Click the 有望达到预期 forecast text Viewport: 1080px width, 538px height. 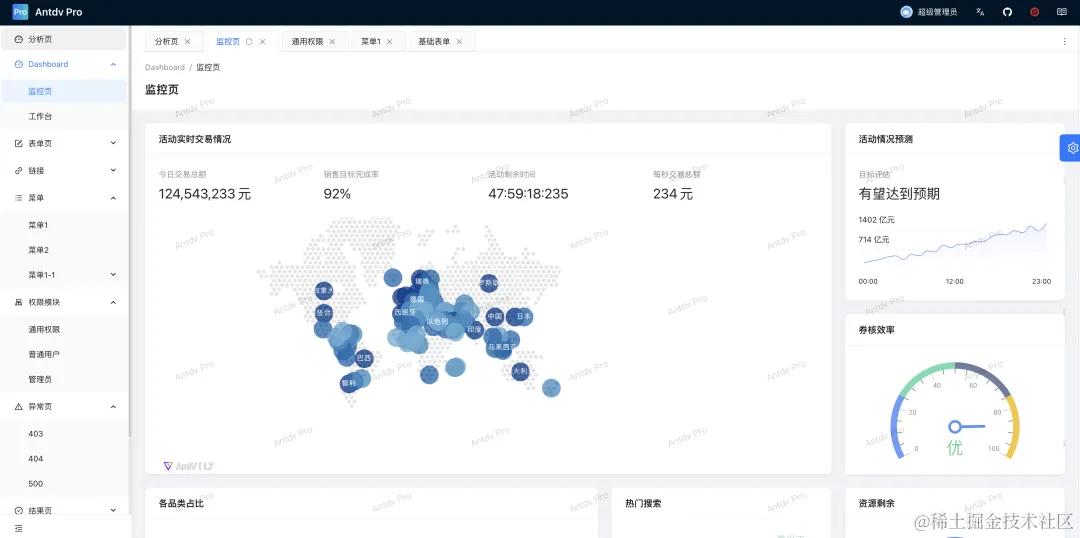899,194
